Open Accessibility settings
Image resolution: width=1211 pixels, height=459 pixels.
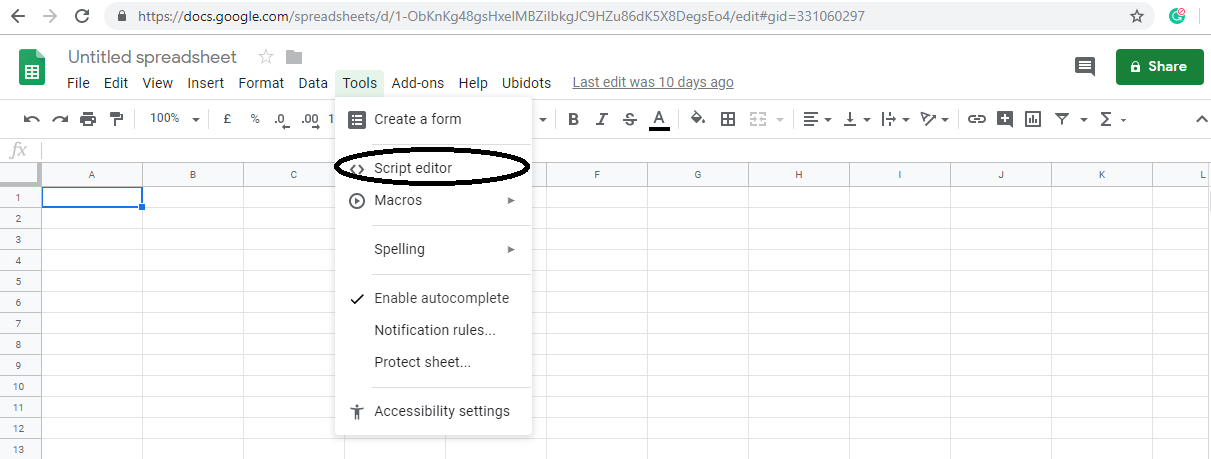(433, 411)
